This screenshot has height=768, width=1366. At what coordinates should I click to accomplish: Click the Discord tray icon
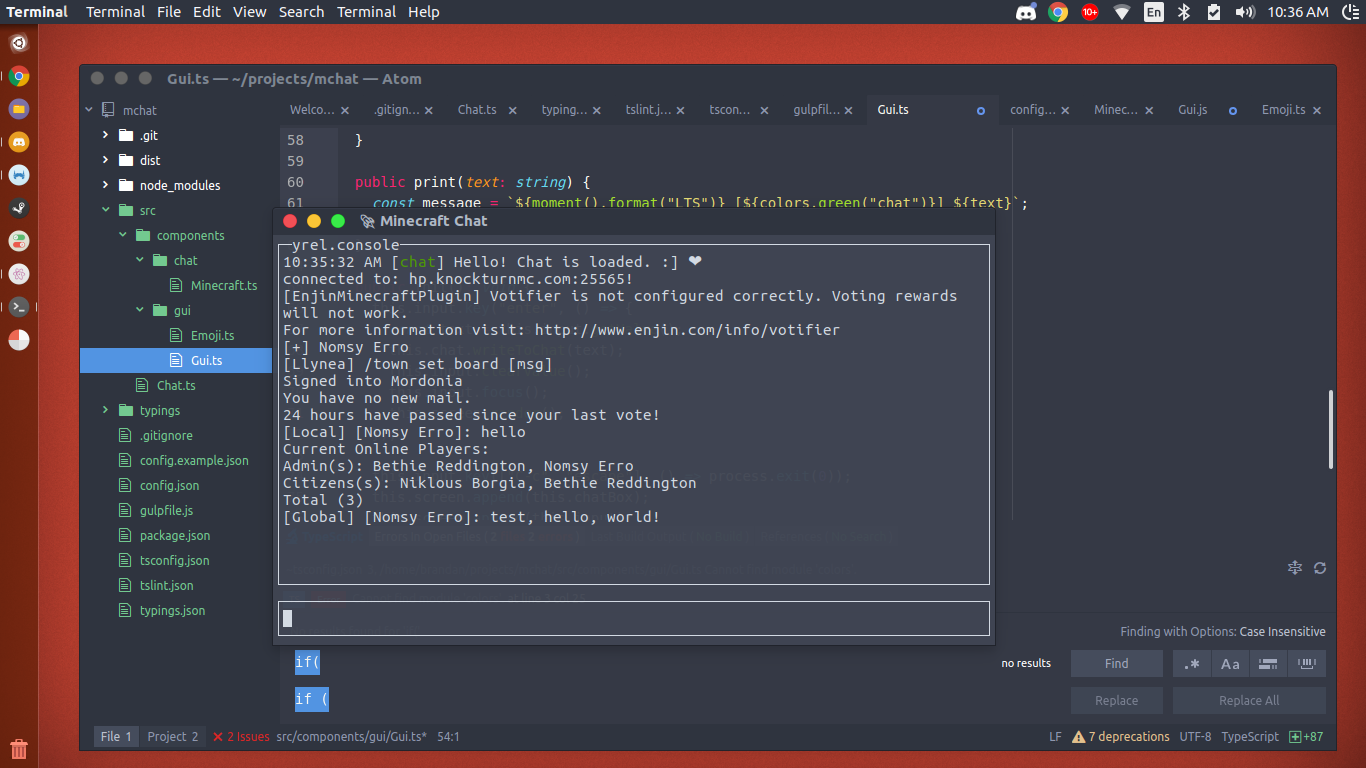point(1026,12)
